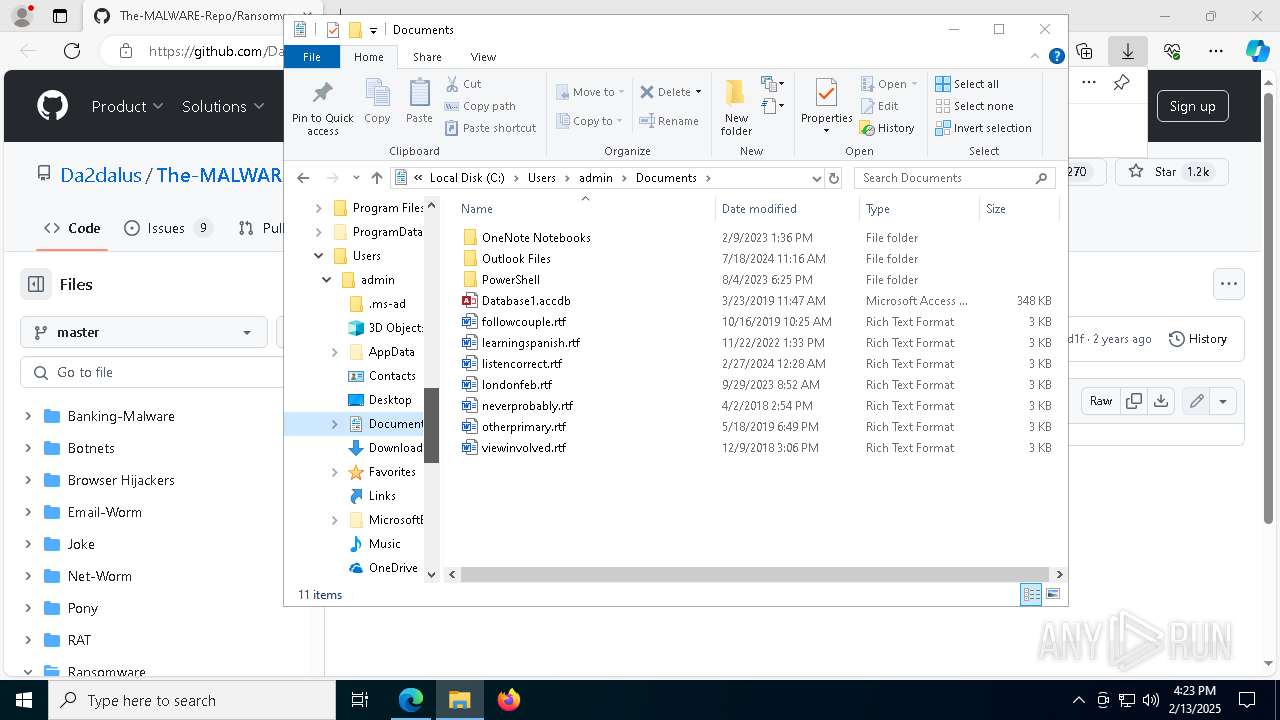Viewport: 1280px width, 720px height.
Task: Switch to large icons view layout
Action: tap(1053, 595)
